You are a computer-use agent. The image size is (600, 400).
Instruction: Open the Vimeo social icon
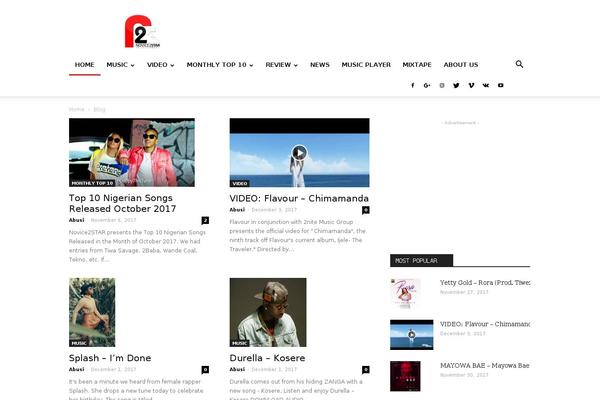click(x=471, y=85)
